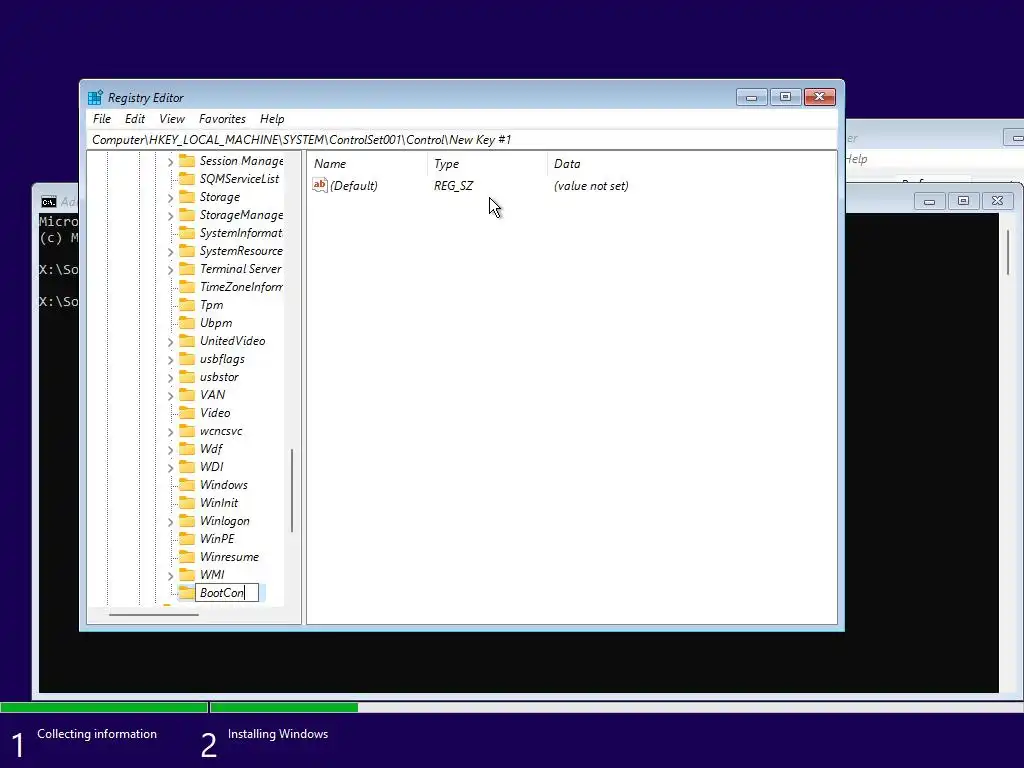Screen dimensions: 1024x768
Task: Click the Command Prompt window vertical scrollbar
Action: (1008, 252)
